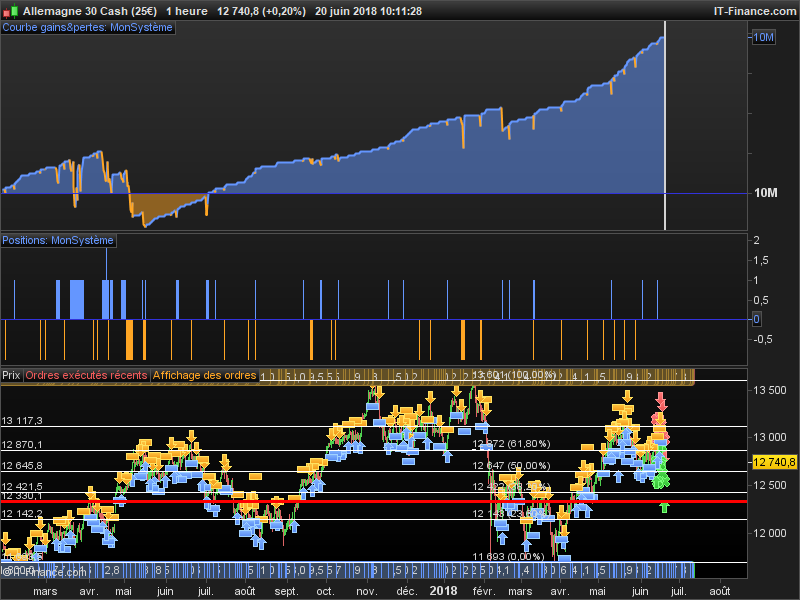Click the date 20 juin 2018 10:11:28
The width and height of the screenshot is (800, 600).
tap(368, 11)
